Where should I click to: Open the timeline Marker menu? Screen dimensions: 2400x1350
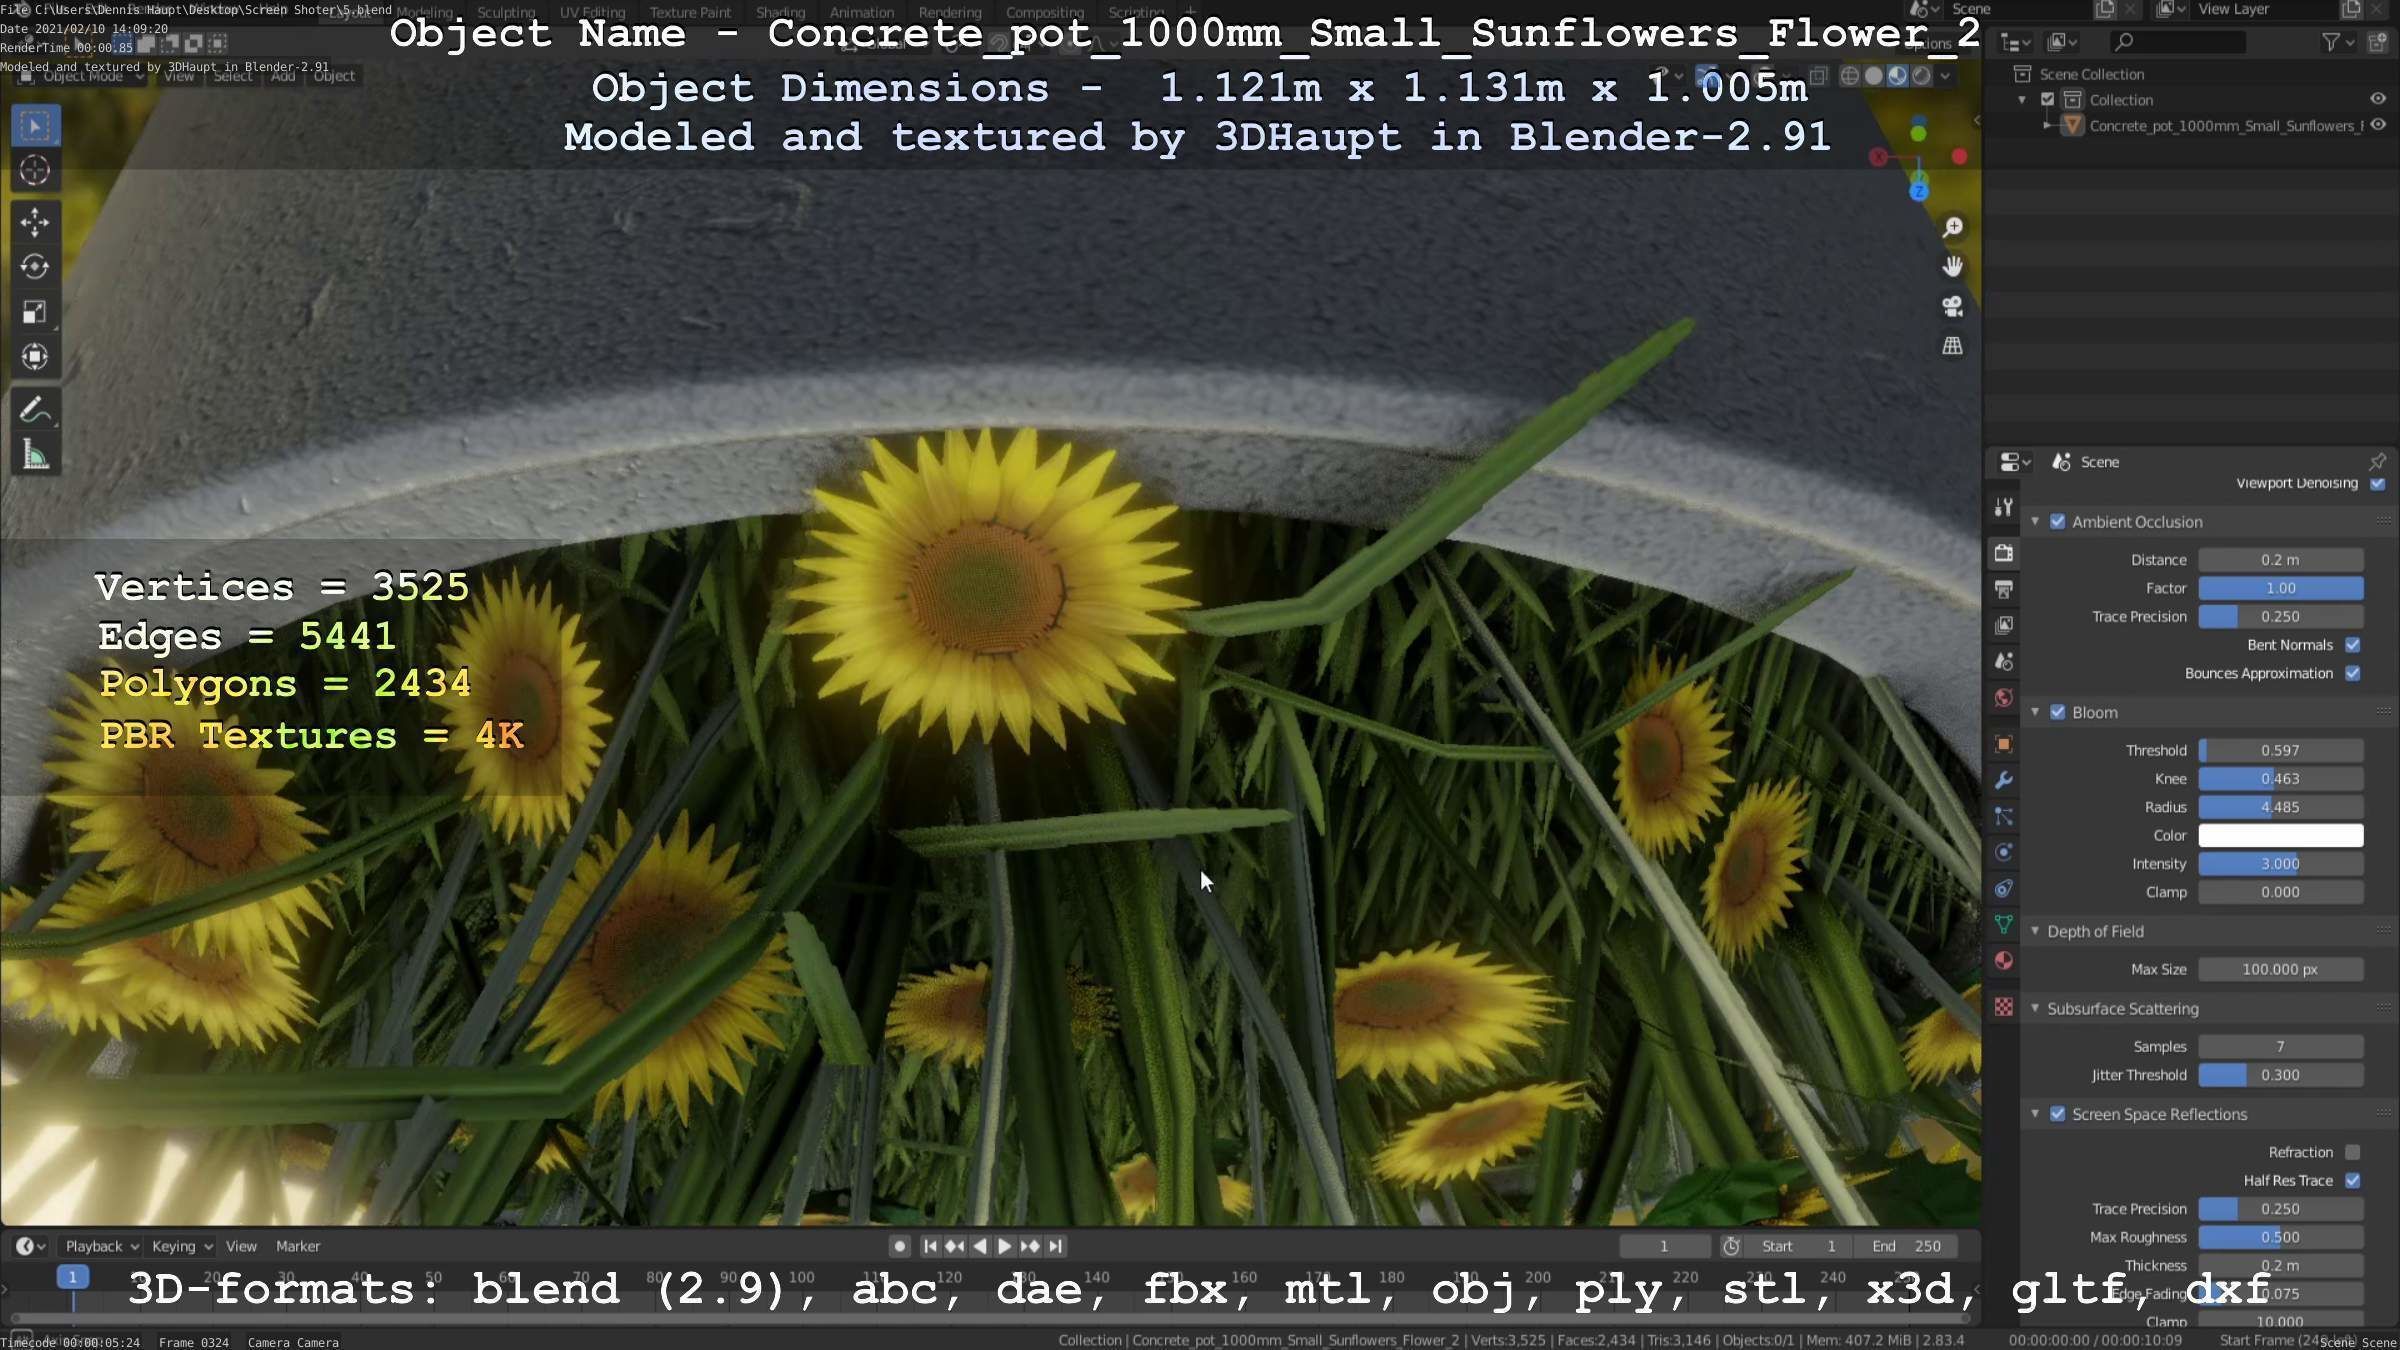point(298,1246)
